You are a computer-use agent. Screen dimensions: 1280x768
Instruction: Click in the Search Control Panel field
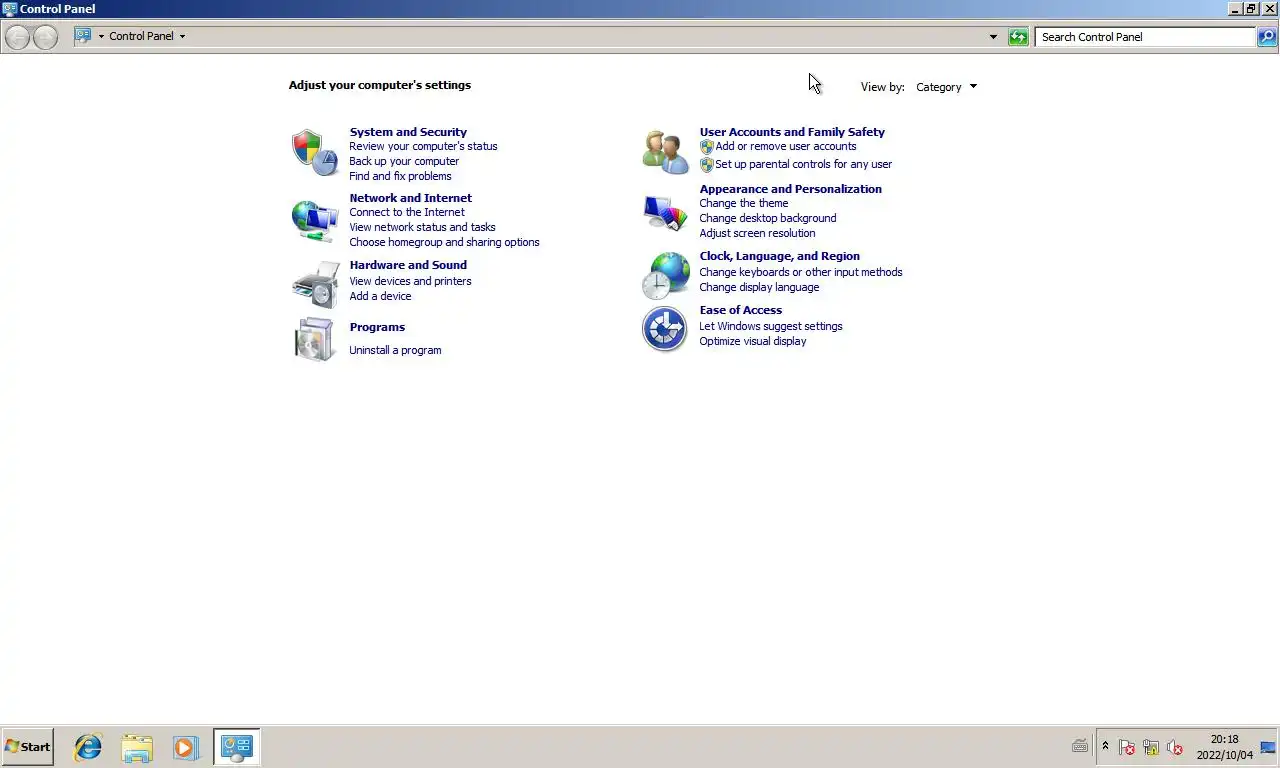point(1145,37)
